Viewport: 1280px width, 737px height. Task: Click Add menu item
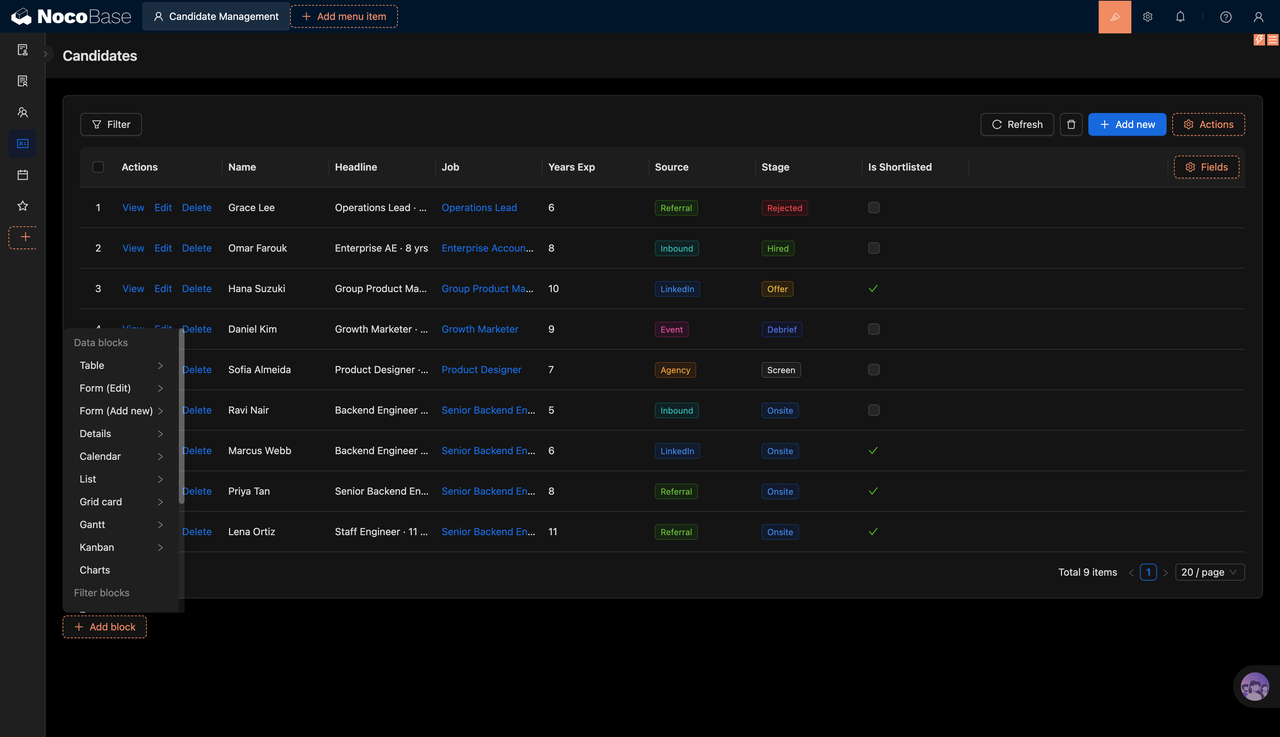click(x=344, y=16)
